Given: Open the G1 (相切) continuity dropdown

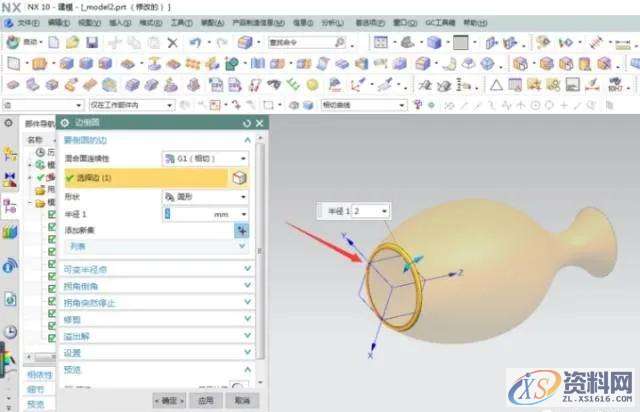Looking at the screenshot, I should 204,158.
